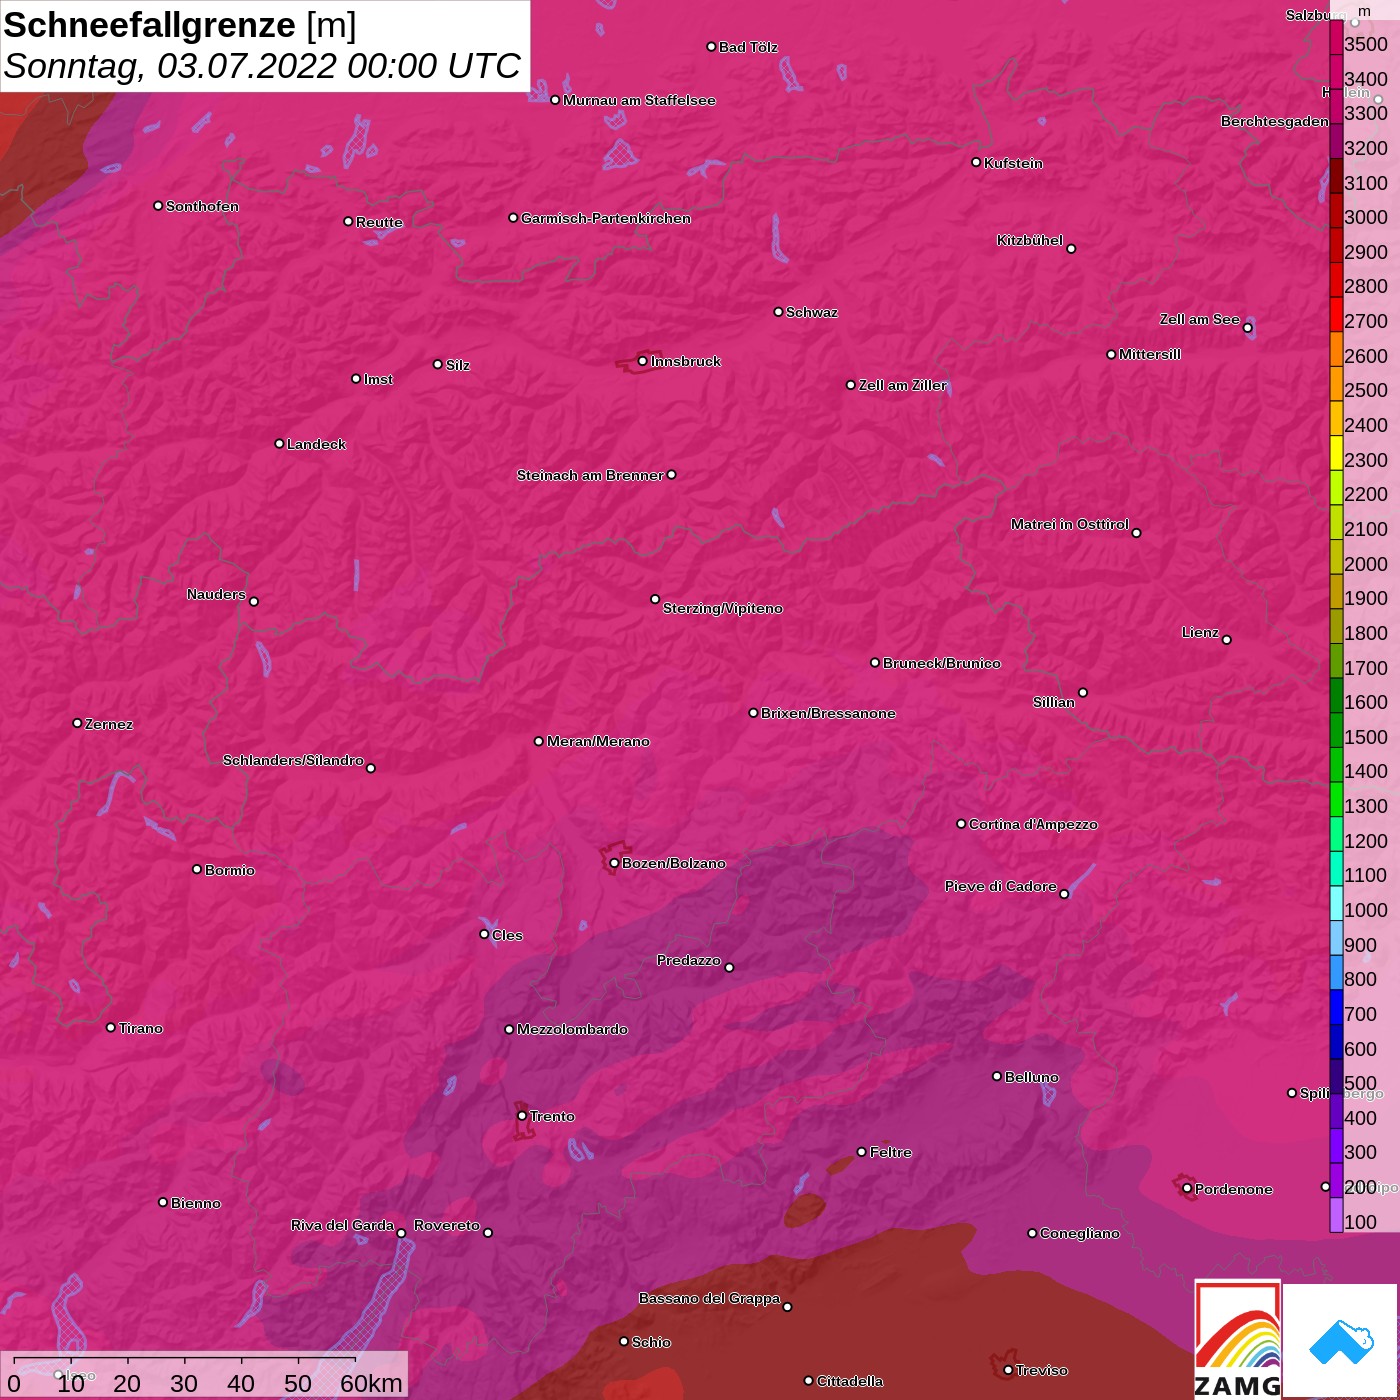Image resolution: width=1400 pixels, height=1400 pixels.
Task: Click the Garmisch-Partenkirchen label
Action: [606, 218]
